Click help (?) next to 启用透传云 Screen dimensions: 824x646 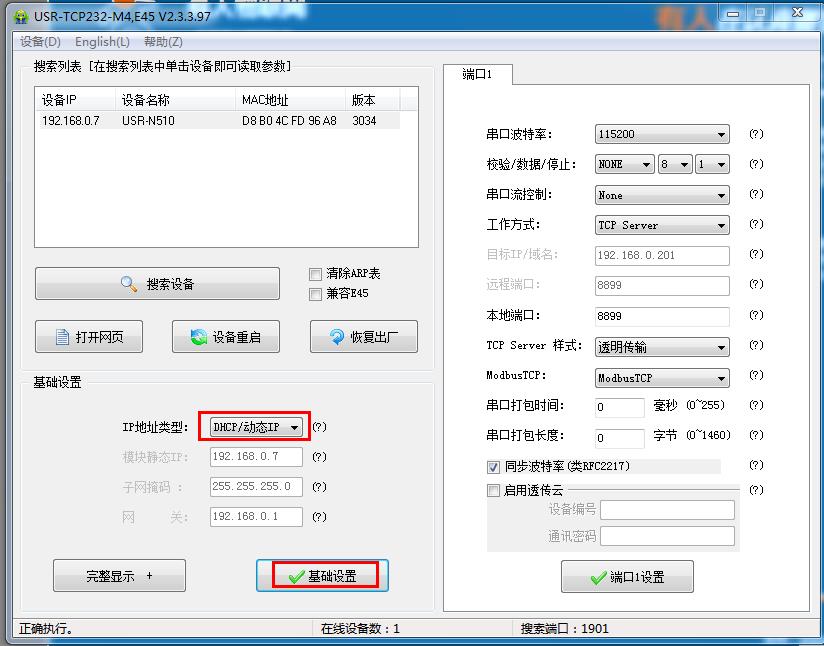tap(756, 490)
